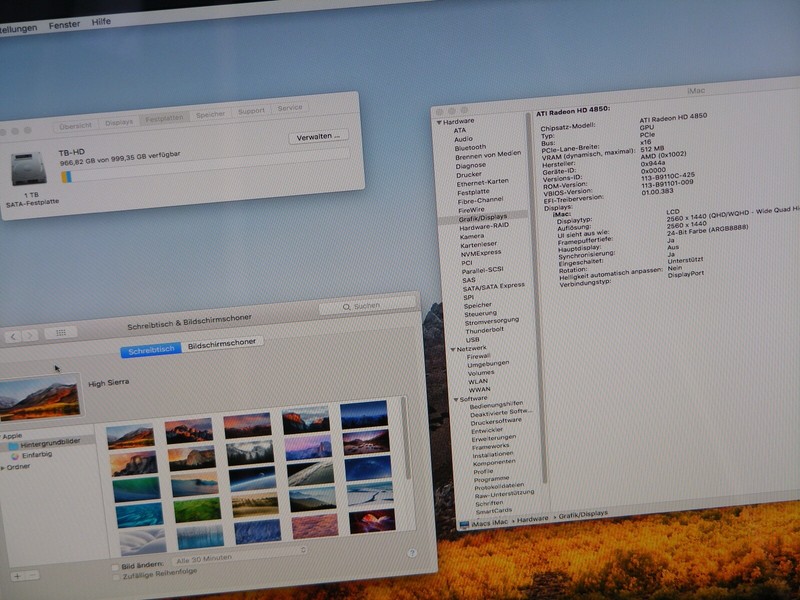800x600 pixels.
Task: Select Audio in hardware list
Action: pyautogui.click(x=463, y=139)
